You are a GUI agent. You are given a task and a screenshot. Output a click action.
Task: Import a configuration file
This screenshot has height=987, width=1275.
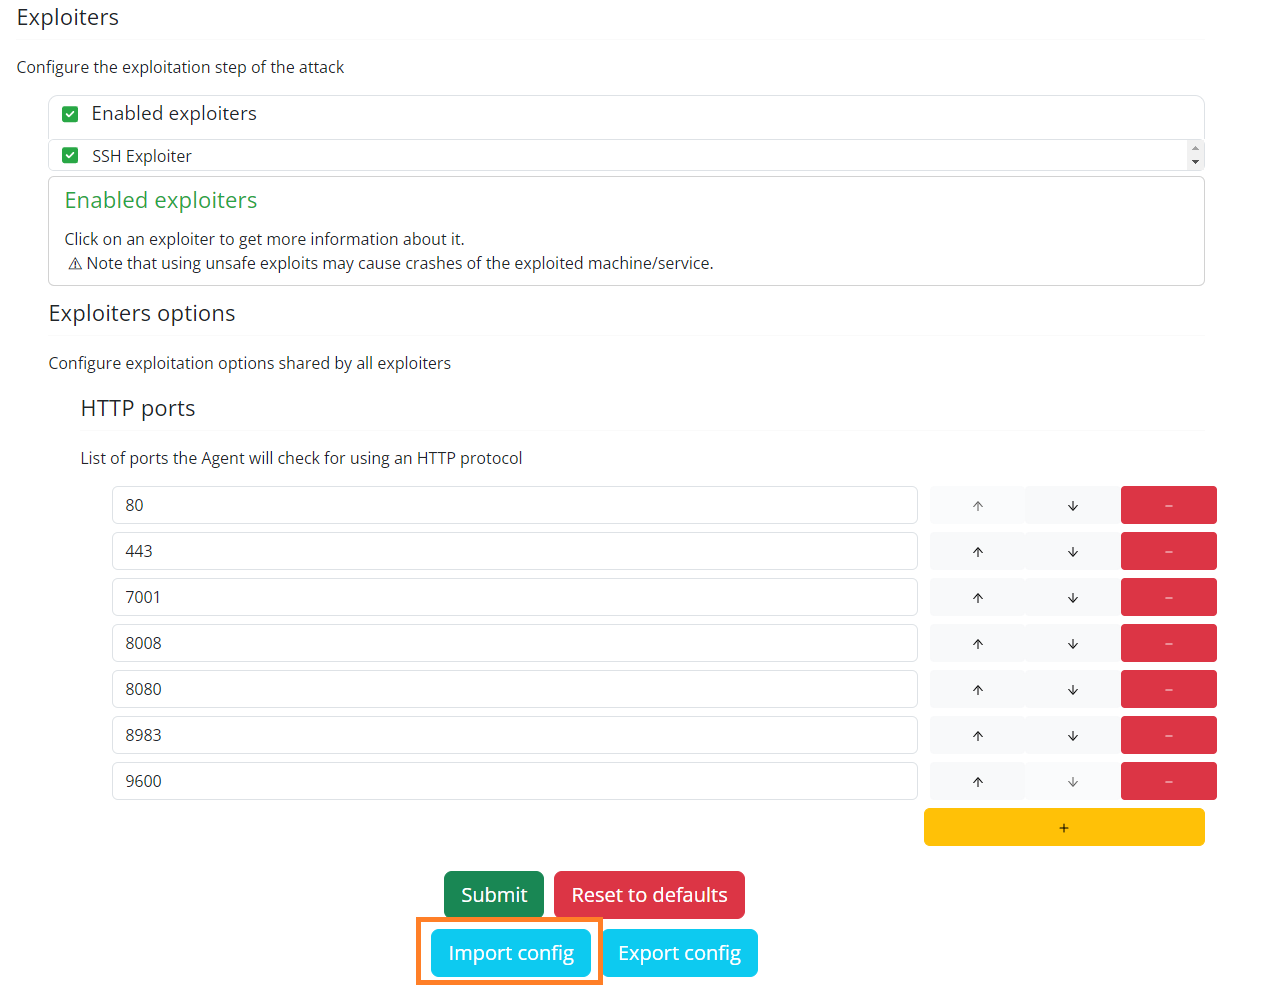511,953
